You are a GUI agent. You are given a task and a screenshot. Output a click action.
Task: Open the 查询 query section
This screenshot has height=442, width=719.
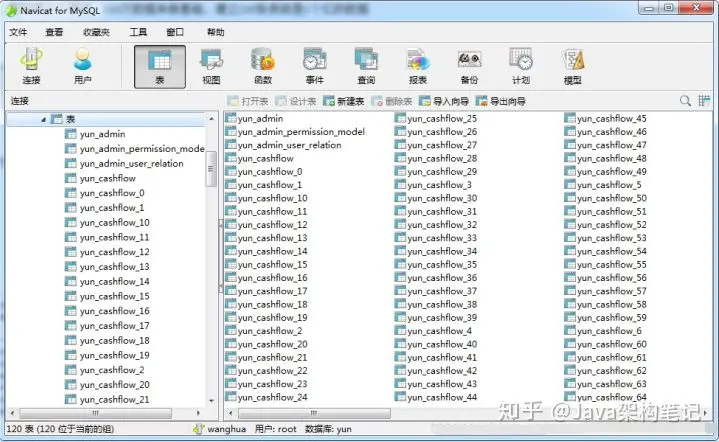pyautogui.click(x=366, y=66)
